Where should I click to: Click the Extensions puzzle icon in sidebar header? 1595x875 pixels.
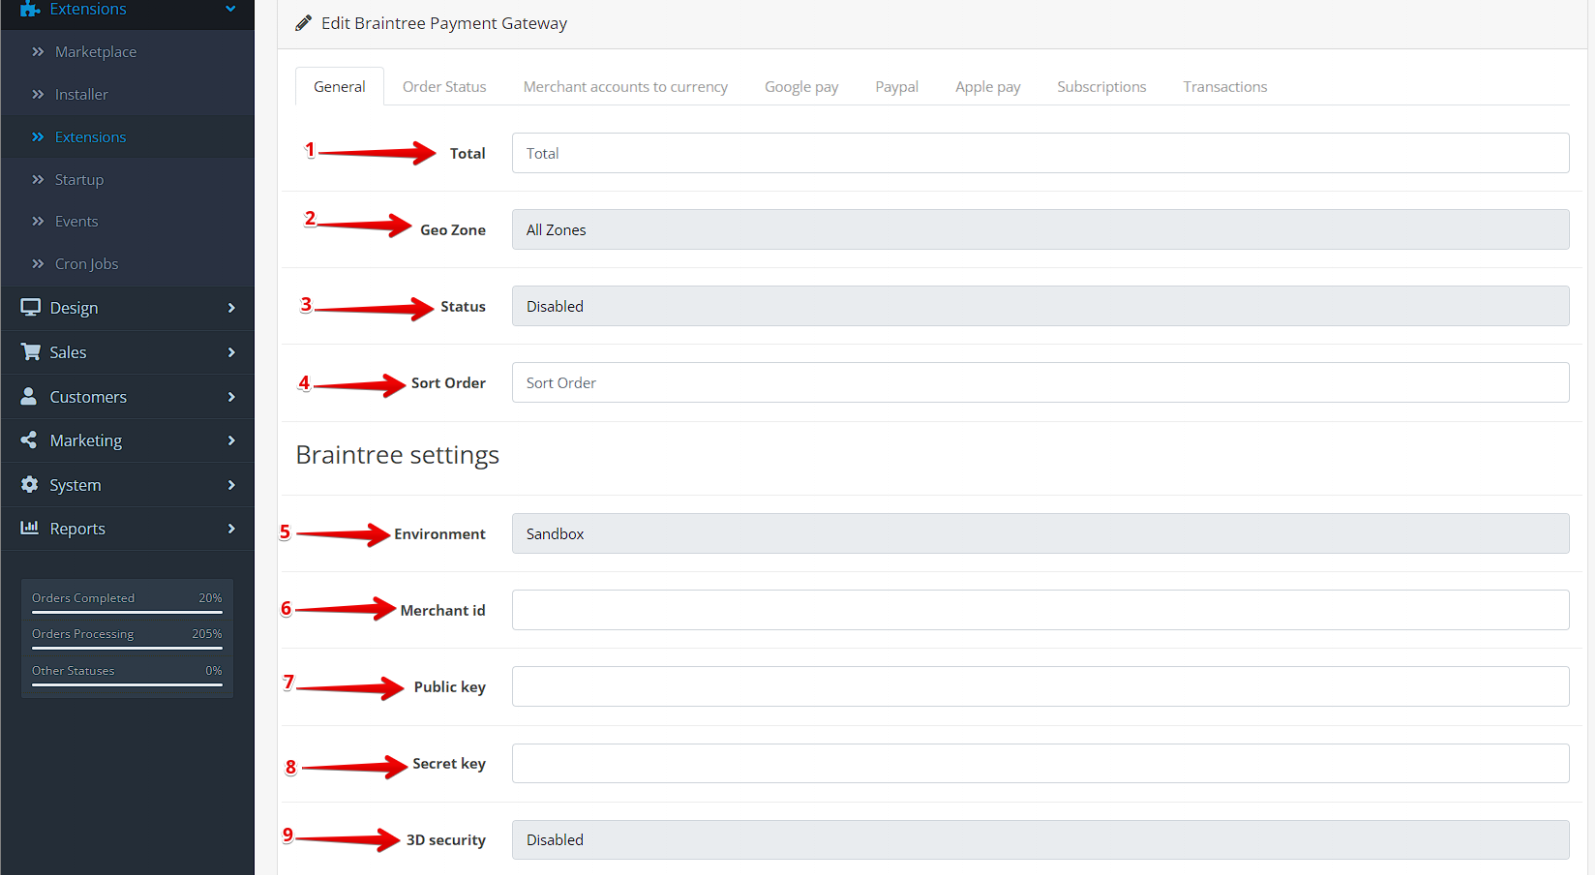click(30, 9)
